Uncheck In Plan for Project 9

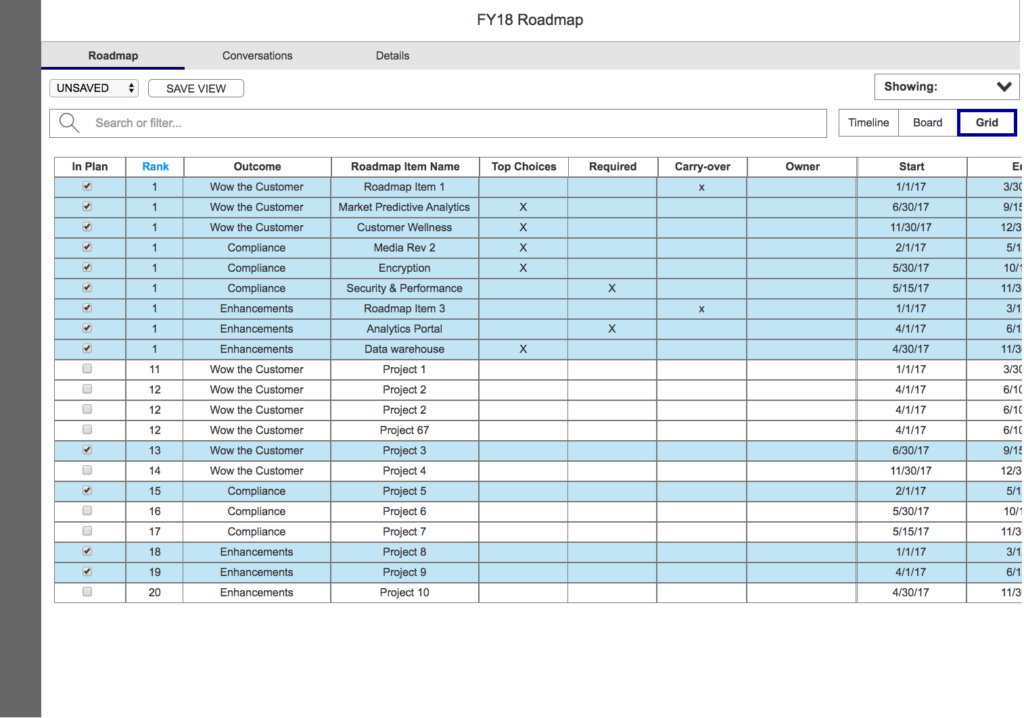pos(87,572)
